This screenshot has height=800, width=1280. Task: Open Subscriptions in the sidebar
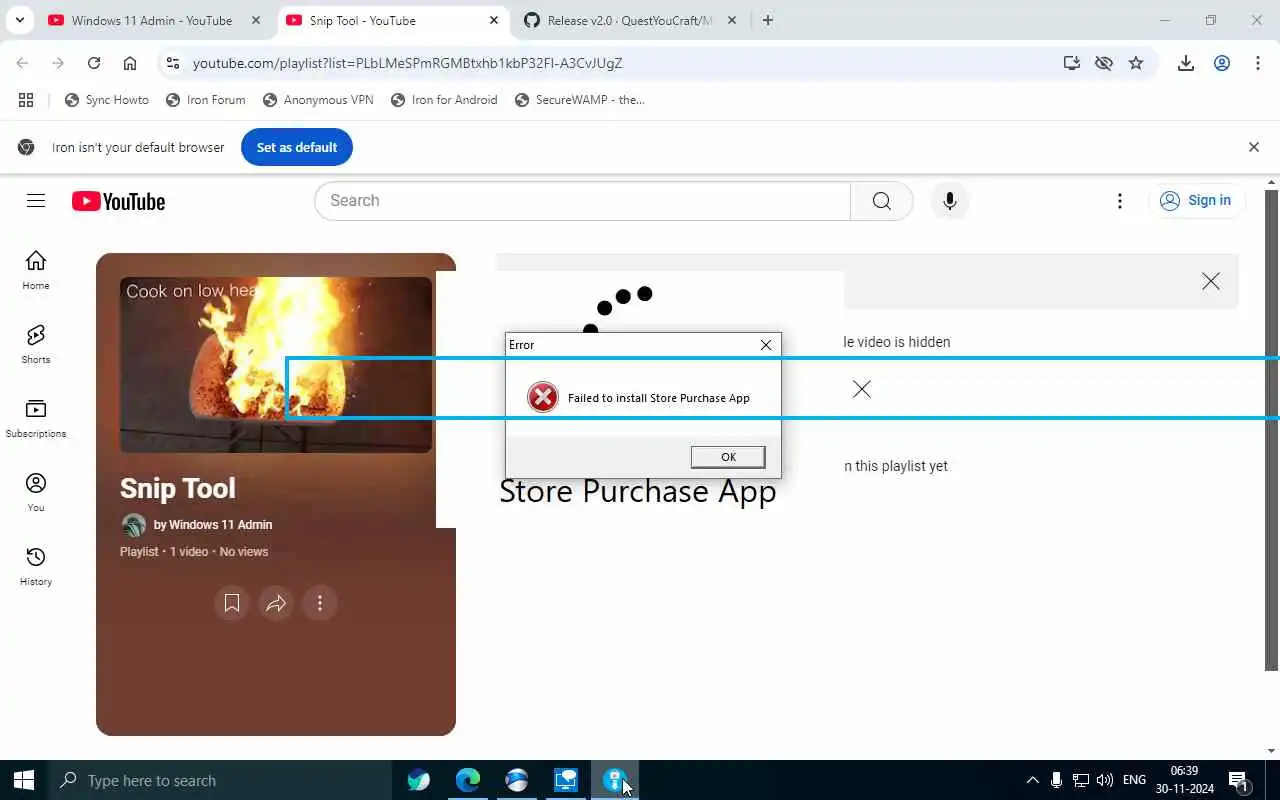[x=36, y=418]
